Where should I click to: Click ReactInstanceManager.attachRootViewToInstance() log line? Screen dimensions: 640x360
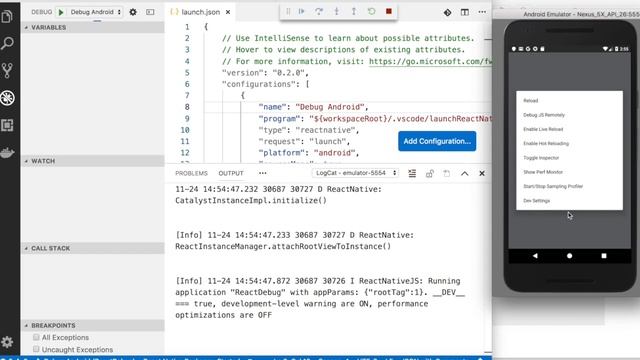(283, 247)
